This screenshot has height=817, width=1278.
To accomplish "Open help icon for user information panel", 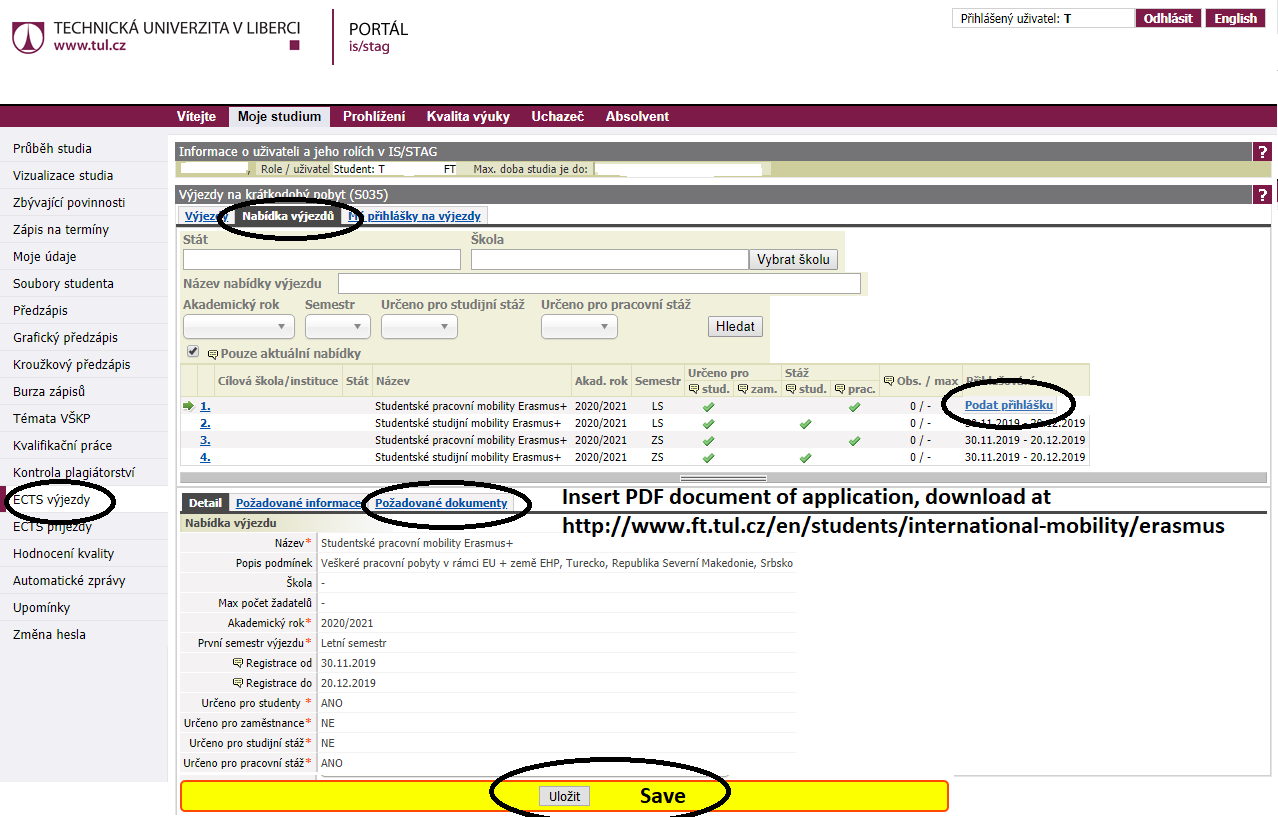I will click(1263, 152).
